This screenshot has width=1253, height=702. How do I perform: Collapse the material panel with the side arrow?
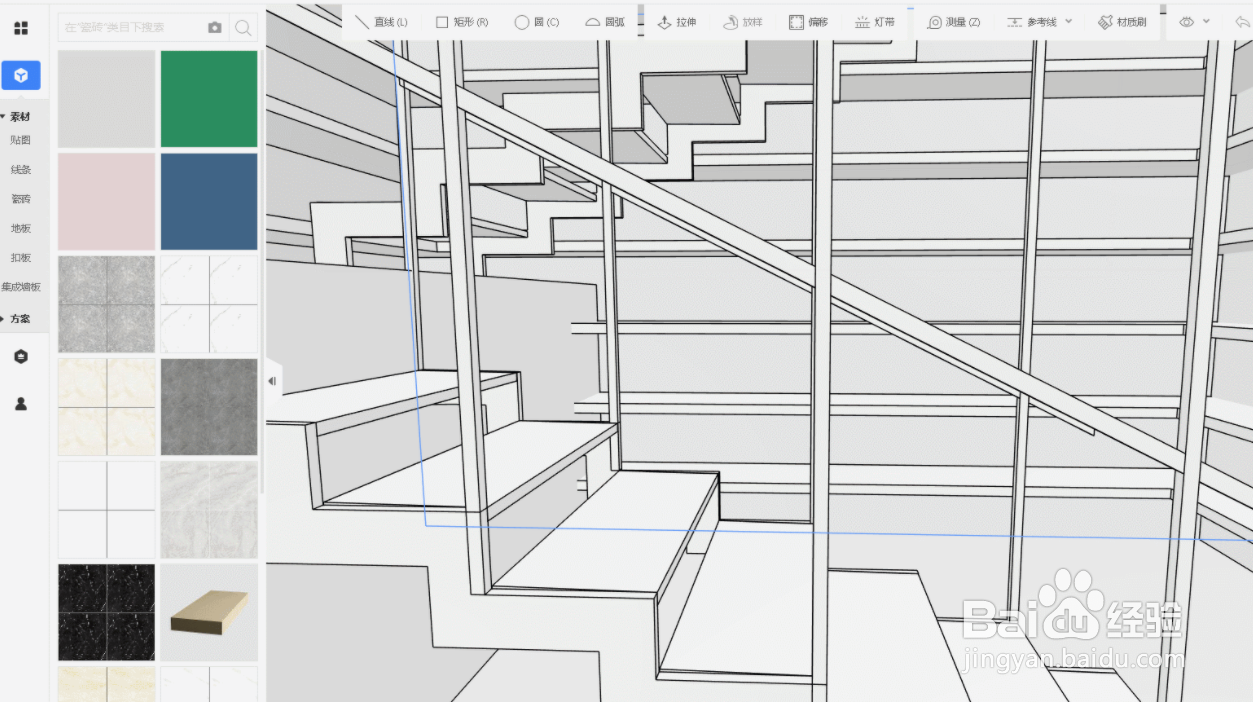tap(272, 381)
